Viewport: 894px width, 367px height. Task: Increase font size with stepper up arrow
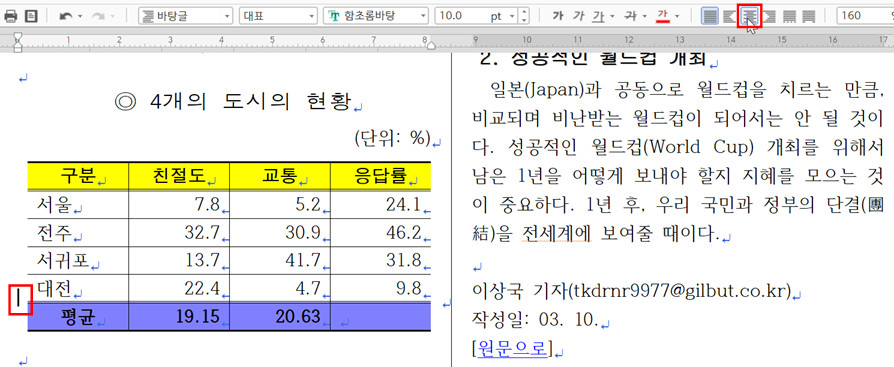525,12
